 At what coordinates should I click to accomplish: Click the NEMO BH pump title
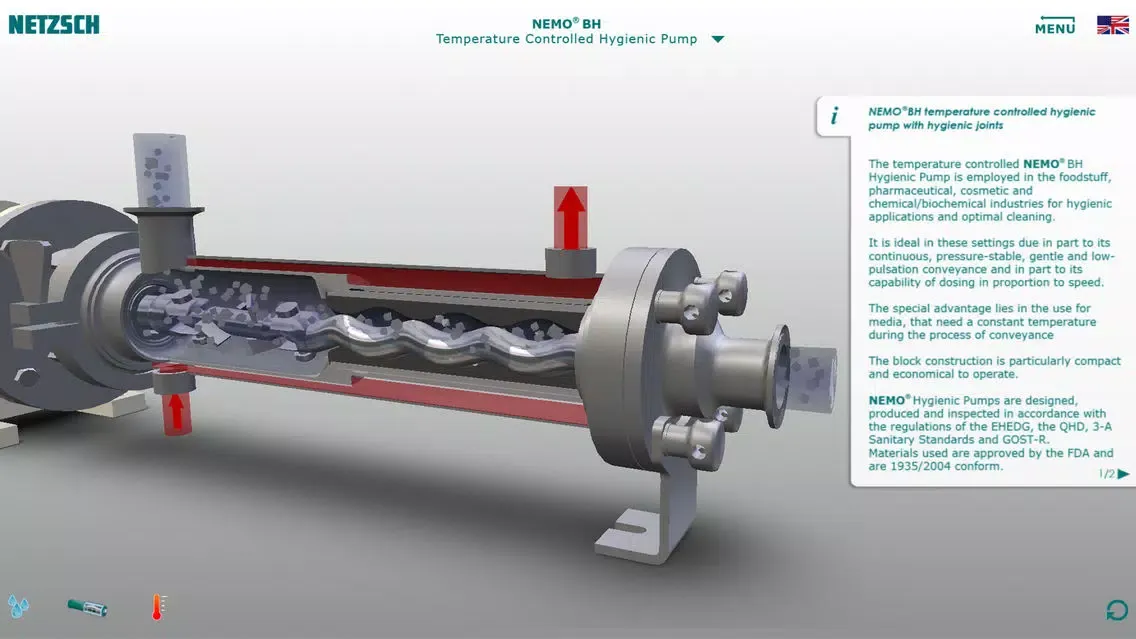pyautogui.click(x=567, y=23)
